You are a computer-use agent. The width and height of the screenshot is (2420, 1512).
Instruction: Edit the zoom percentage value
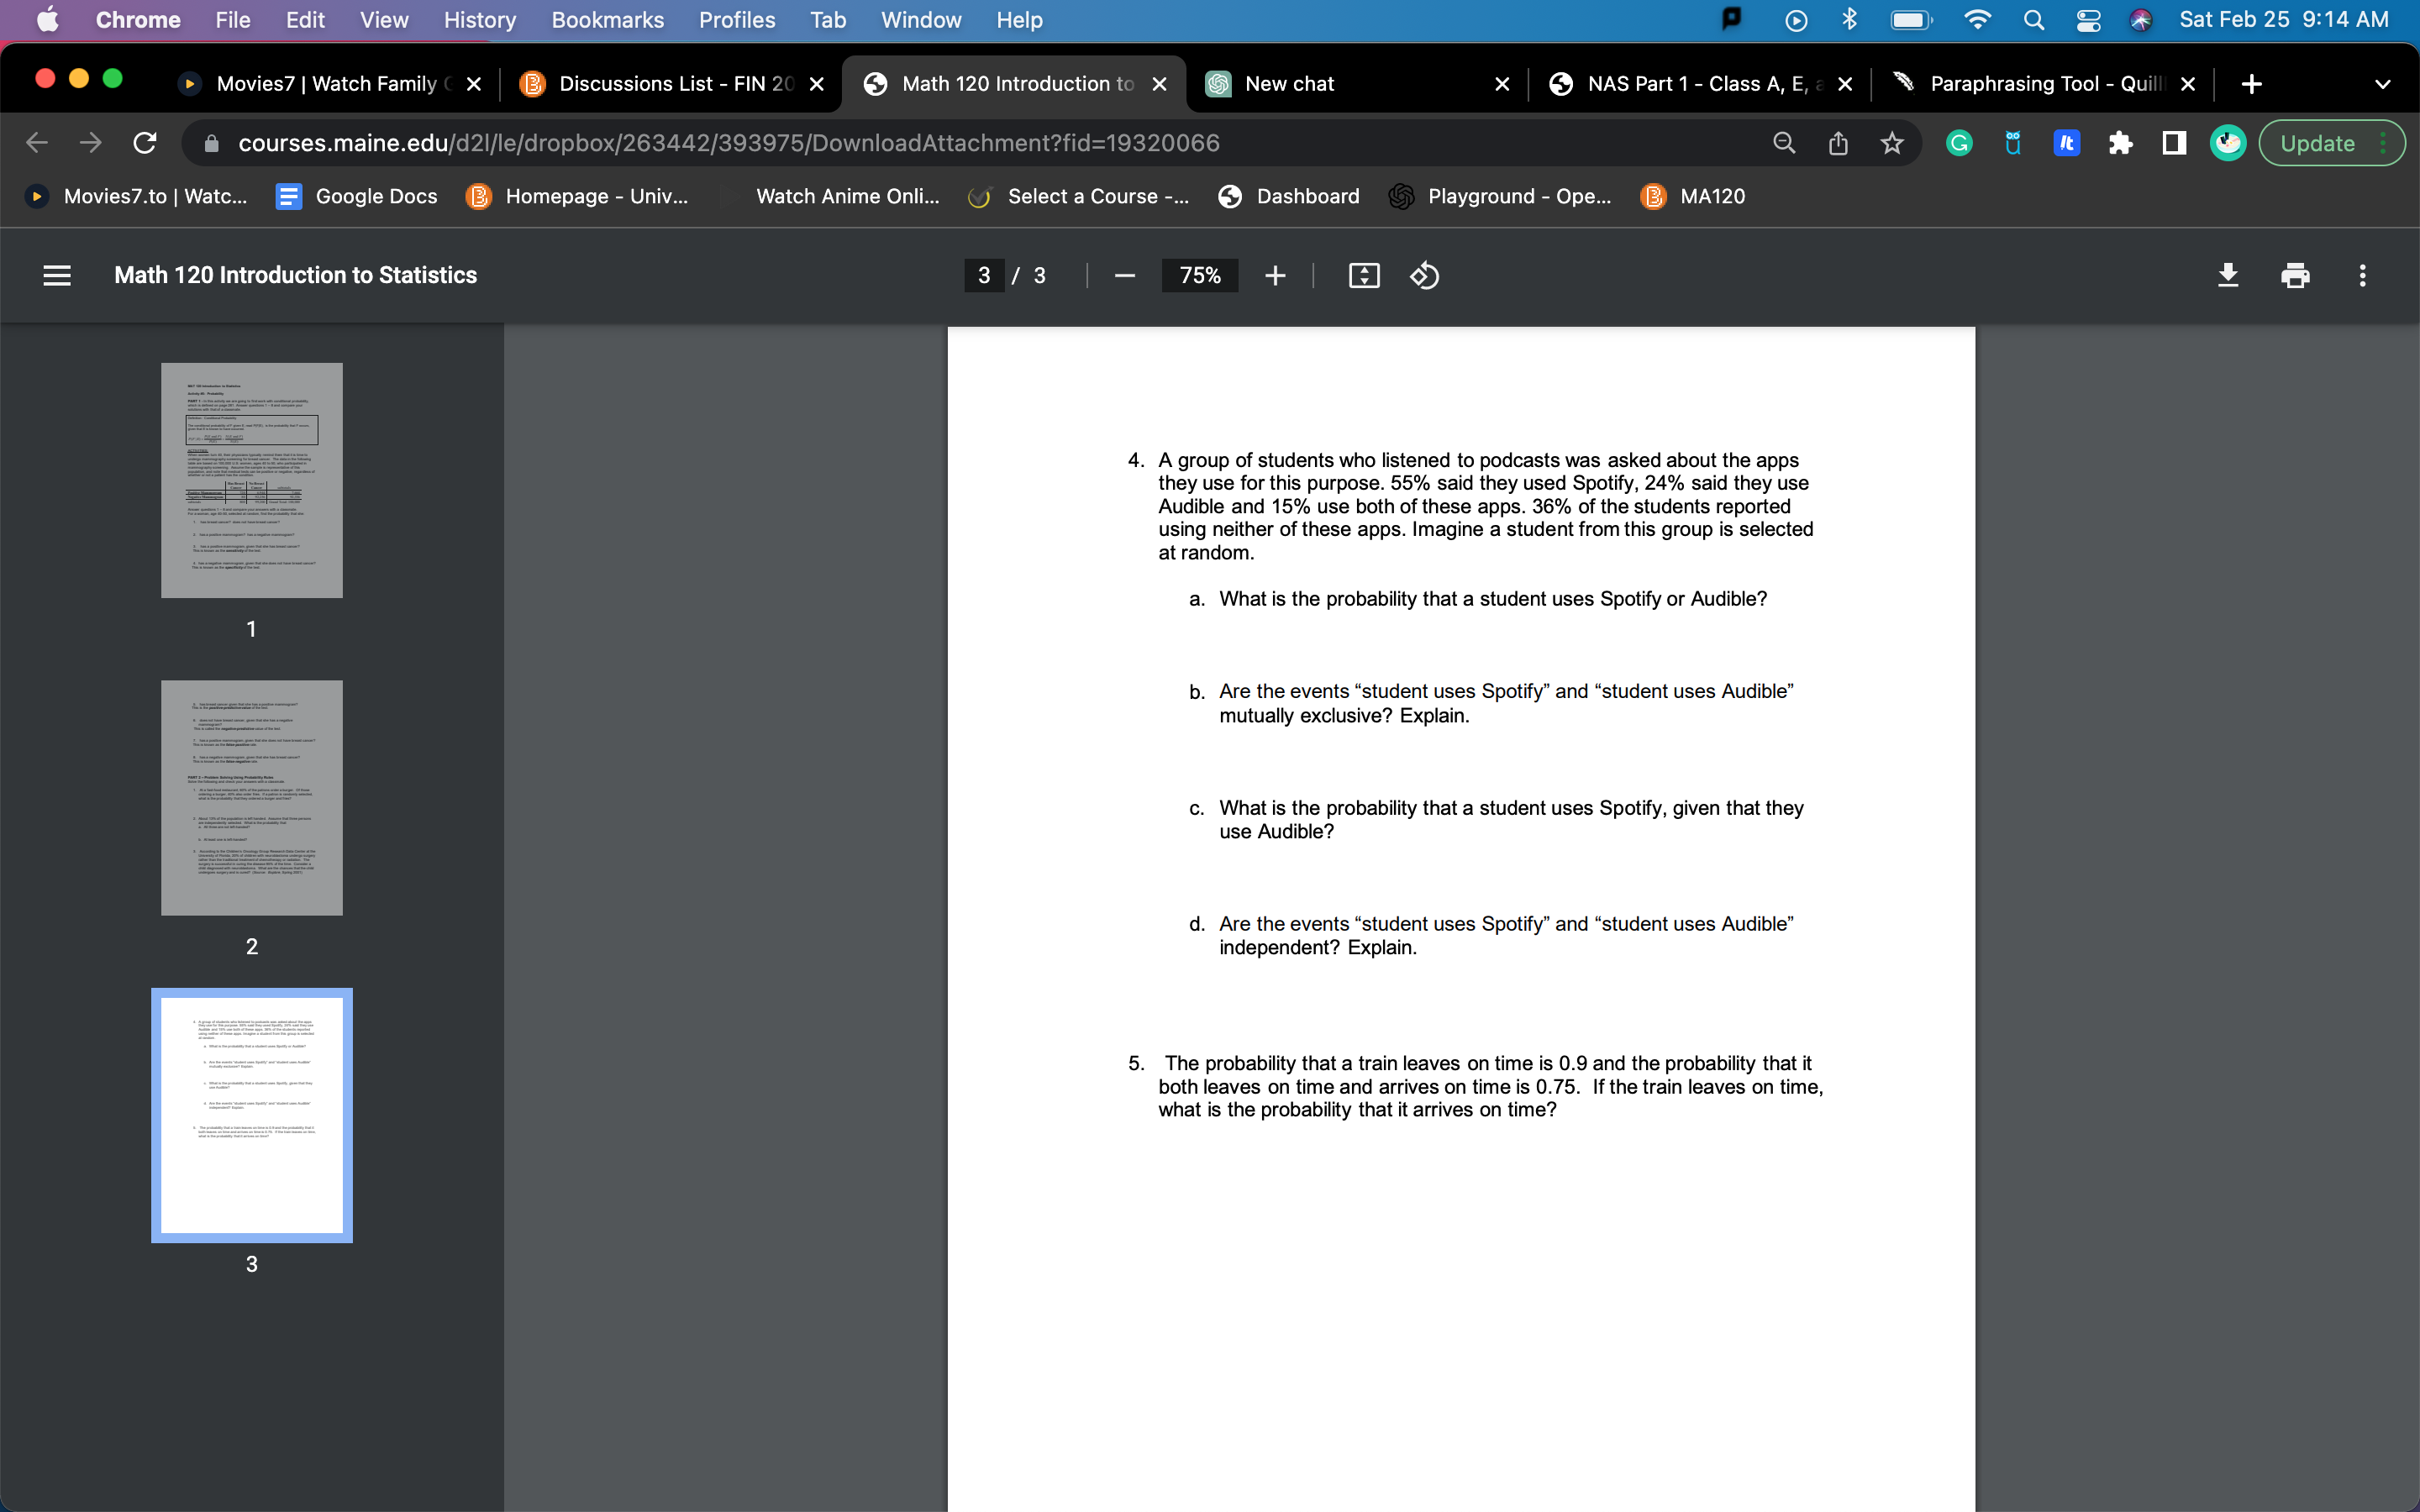pos(1199,275)
